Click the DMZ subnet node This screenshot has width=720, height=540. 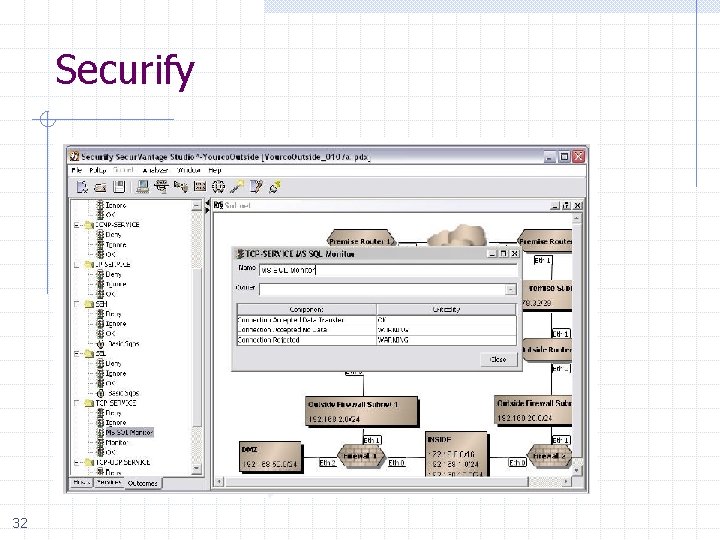click(x=271, y=457)
